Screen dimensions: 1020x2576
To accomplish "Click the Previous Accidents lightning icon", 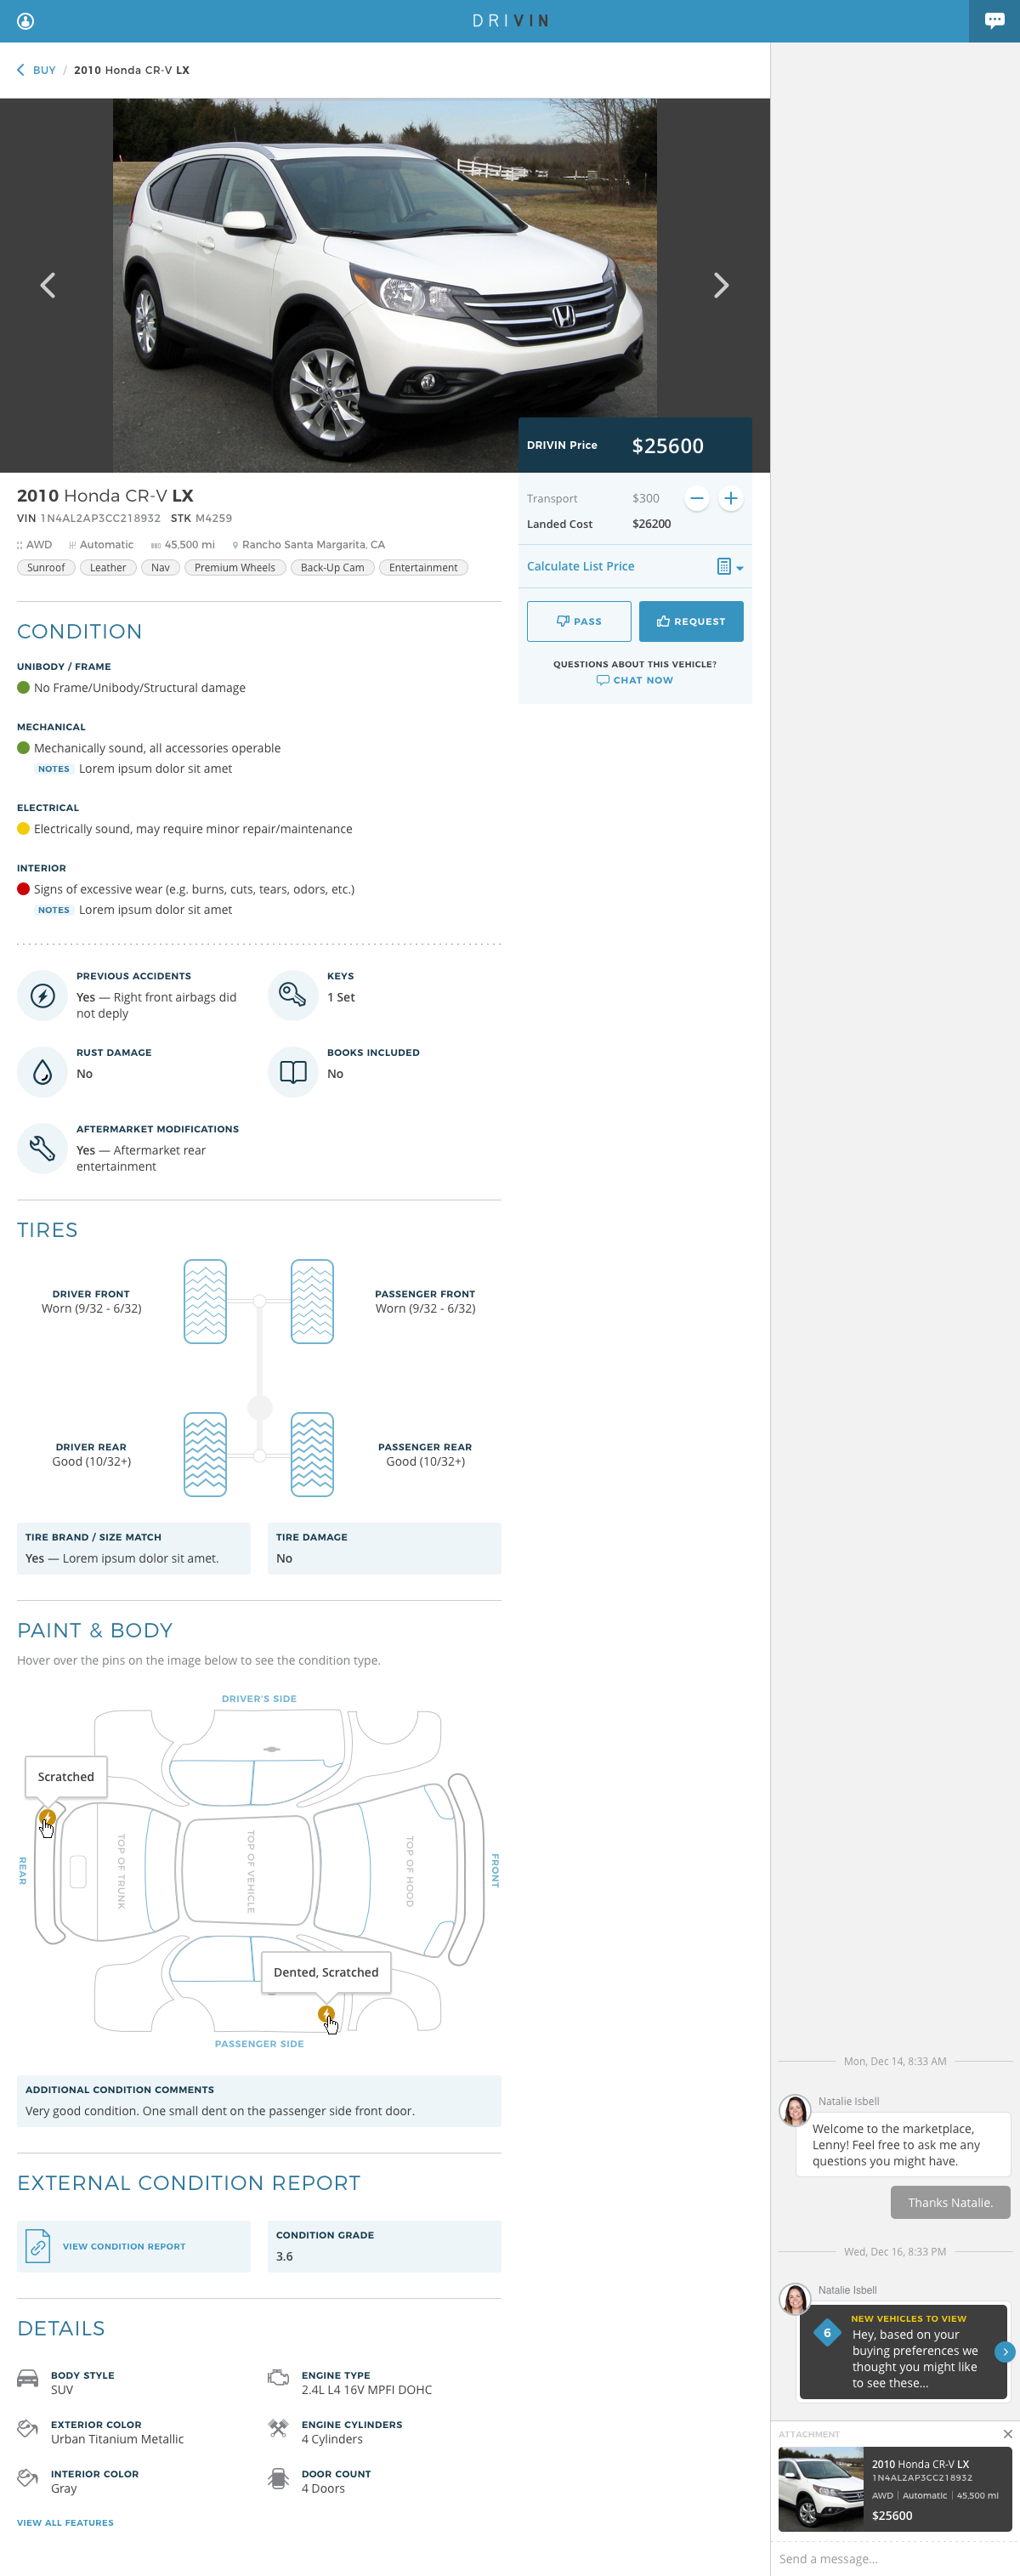I will tap(42, 995).
